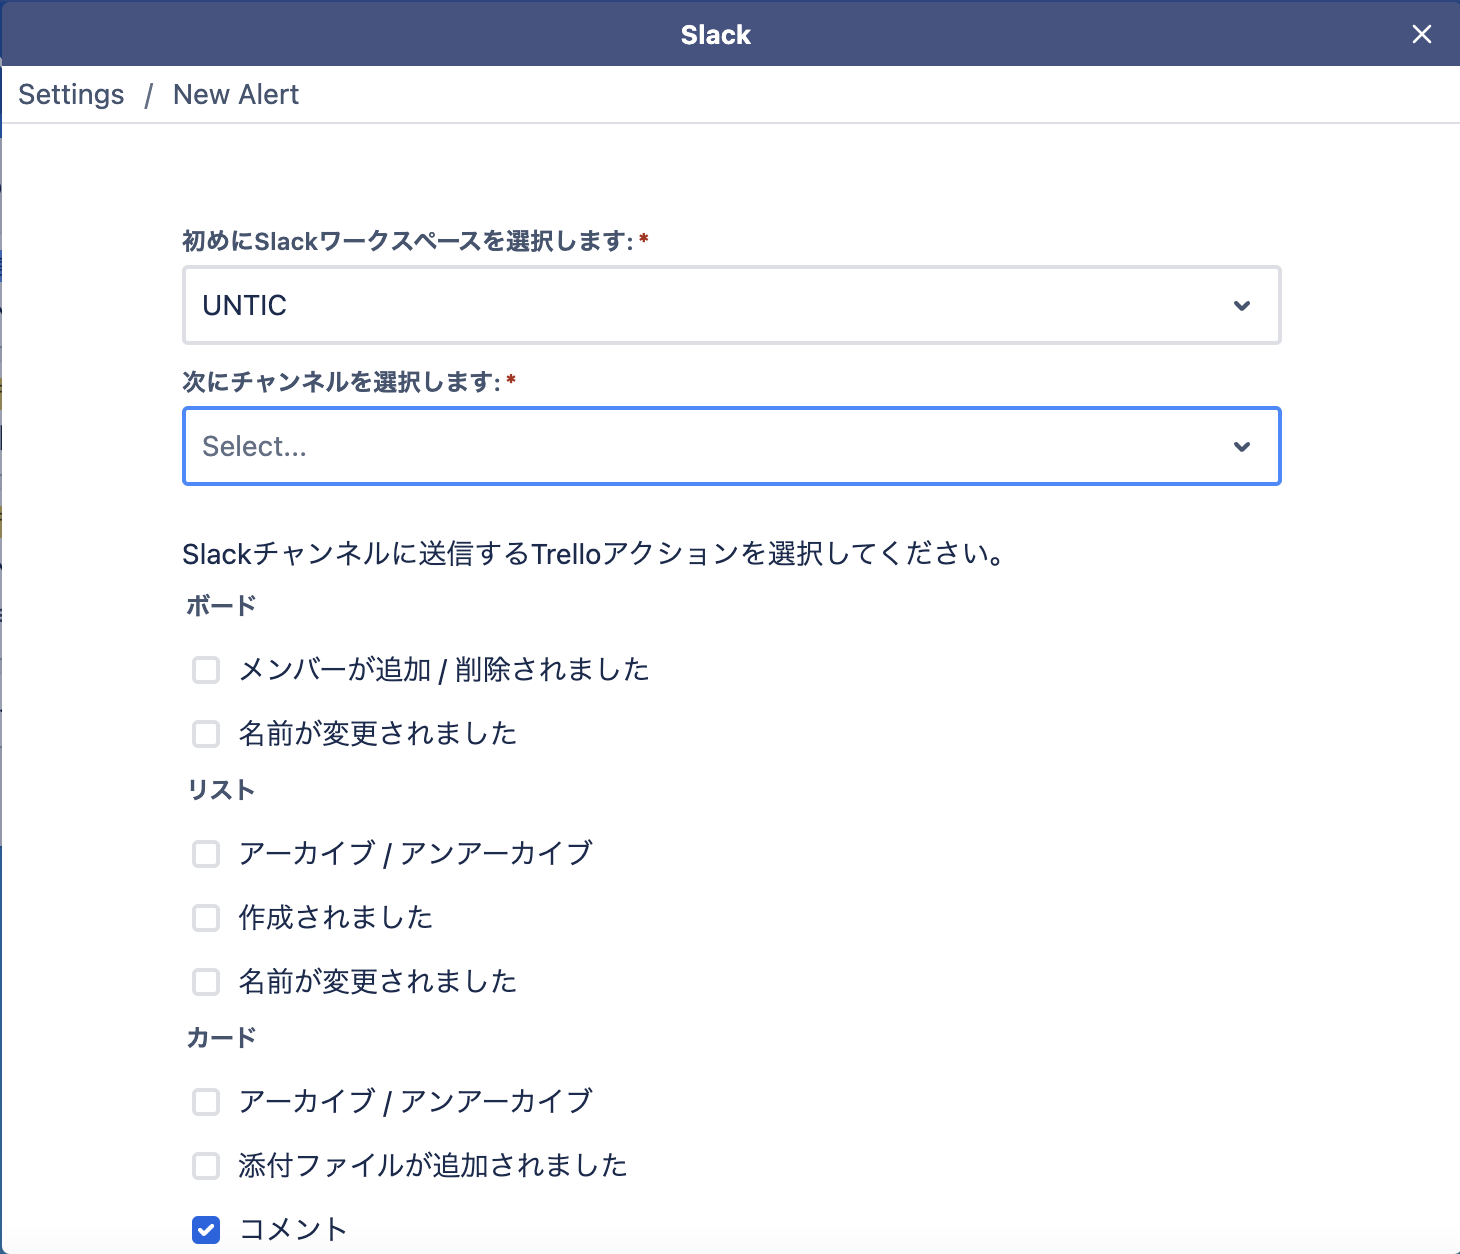This screenshot has width=1460, height=1254.
Task: Open the channel Select... dropdown
Action: click(x=732, y=446)
